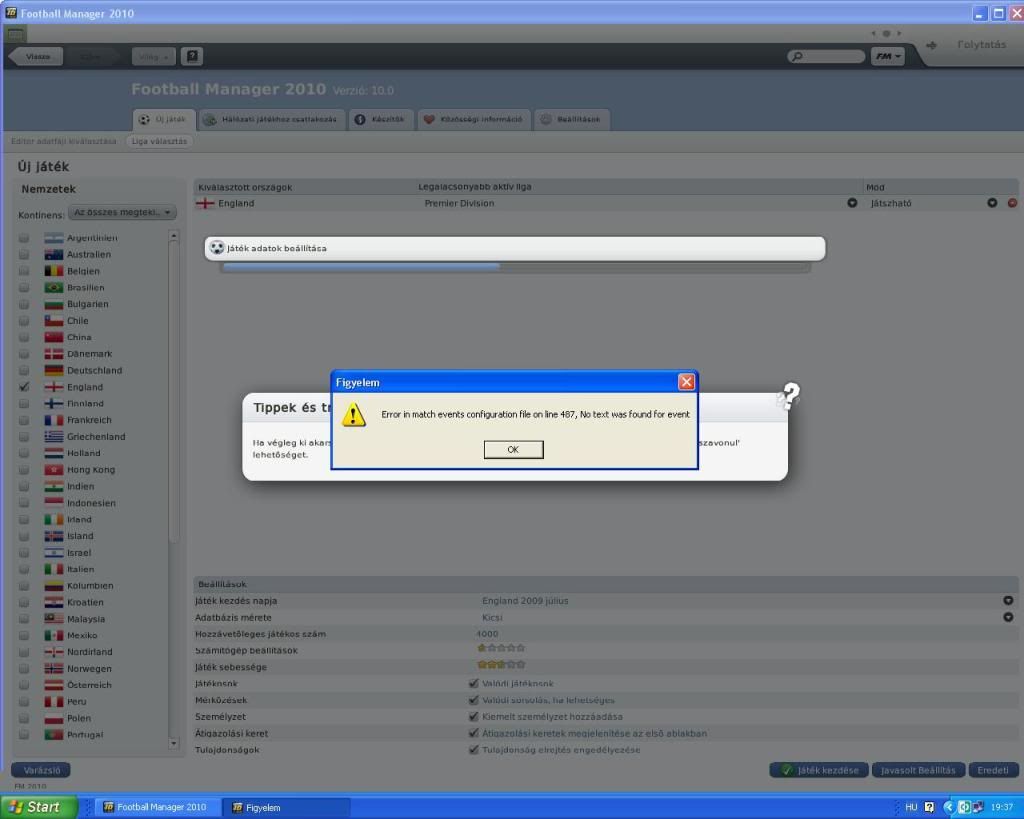The height and width of the screenshot is (819, 1024).
Task: Close the Figyelem error dialog
Action: [x=686, y=382]
